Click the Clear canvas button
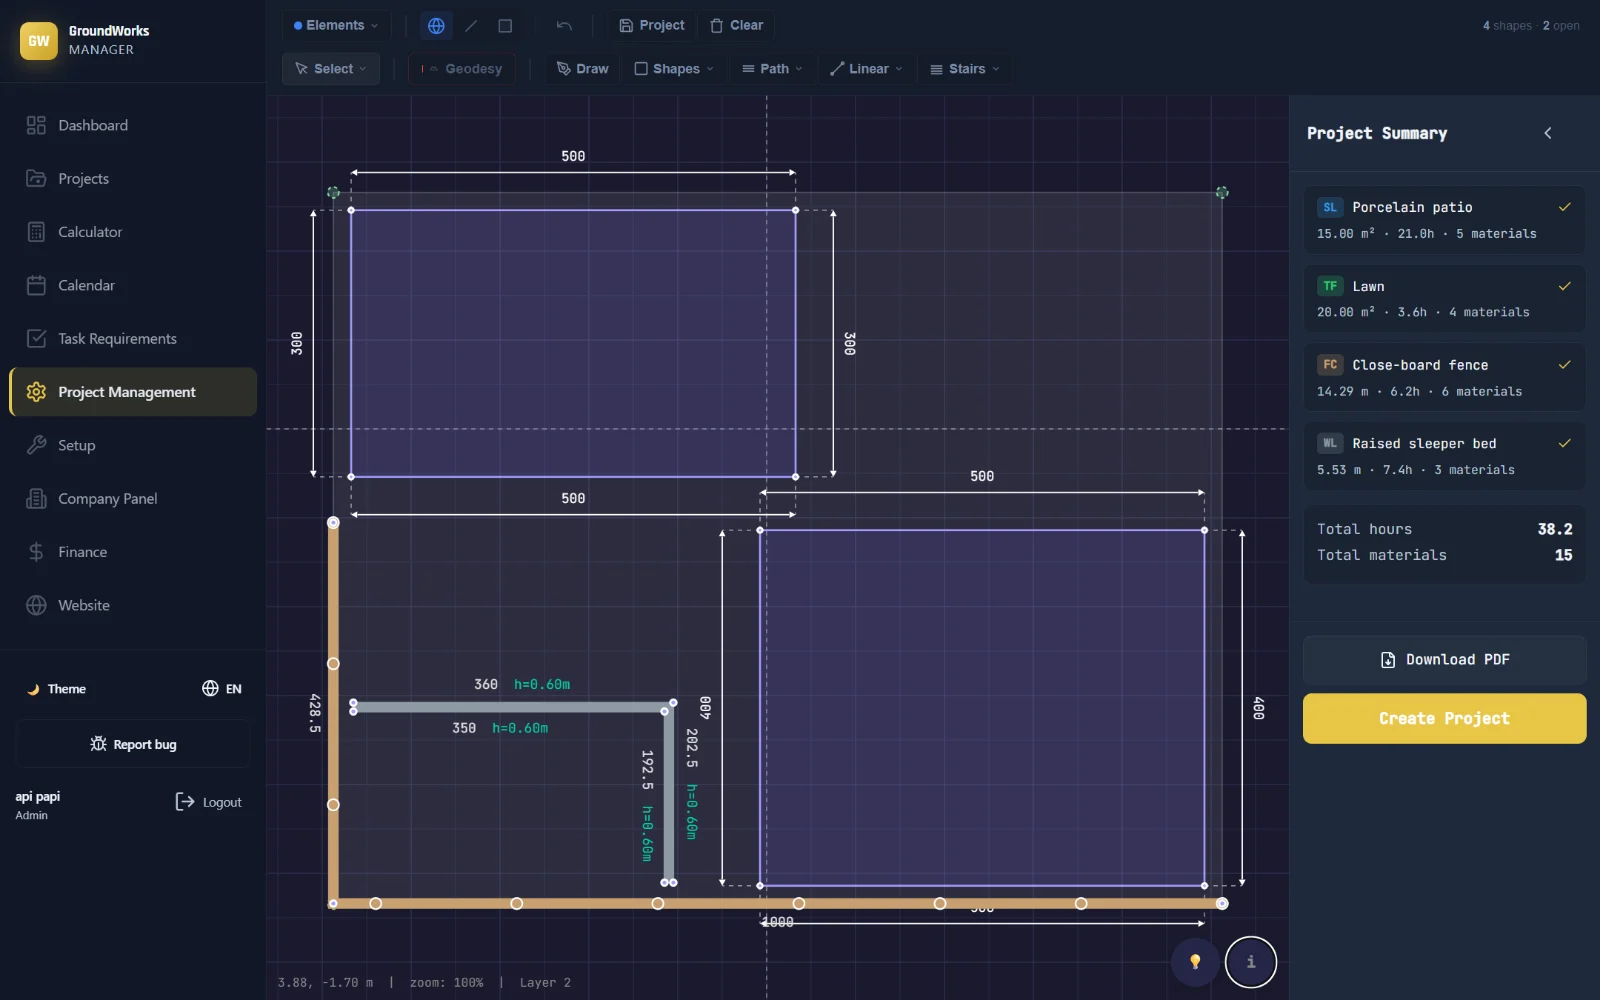The width and height of the screenshot is (1600, 1000). [x=737, y=26]
